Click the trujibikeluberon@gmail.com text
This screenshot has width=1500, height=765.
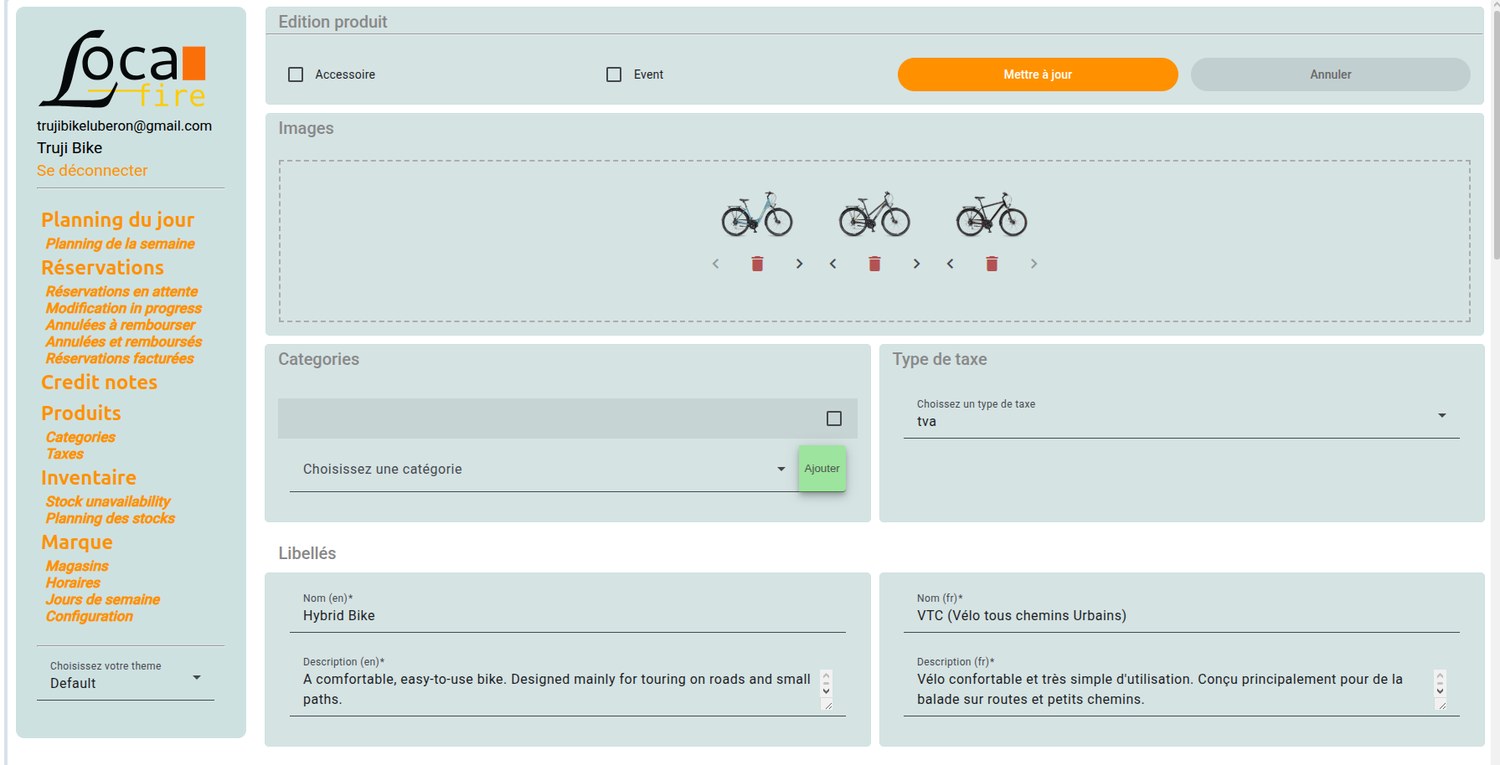[x=124, y=126]
